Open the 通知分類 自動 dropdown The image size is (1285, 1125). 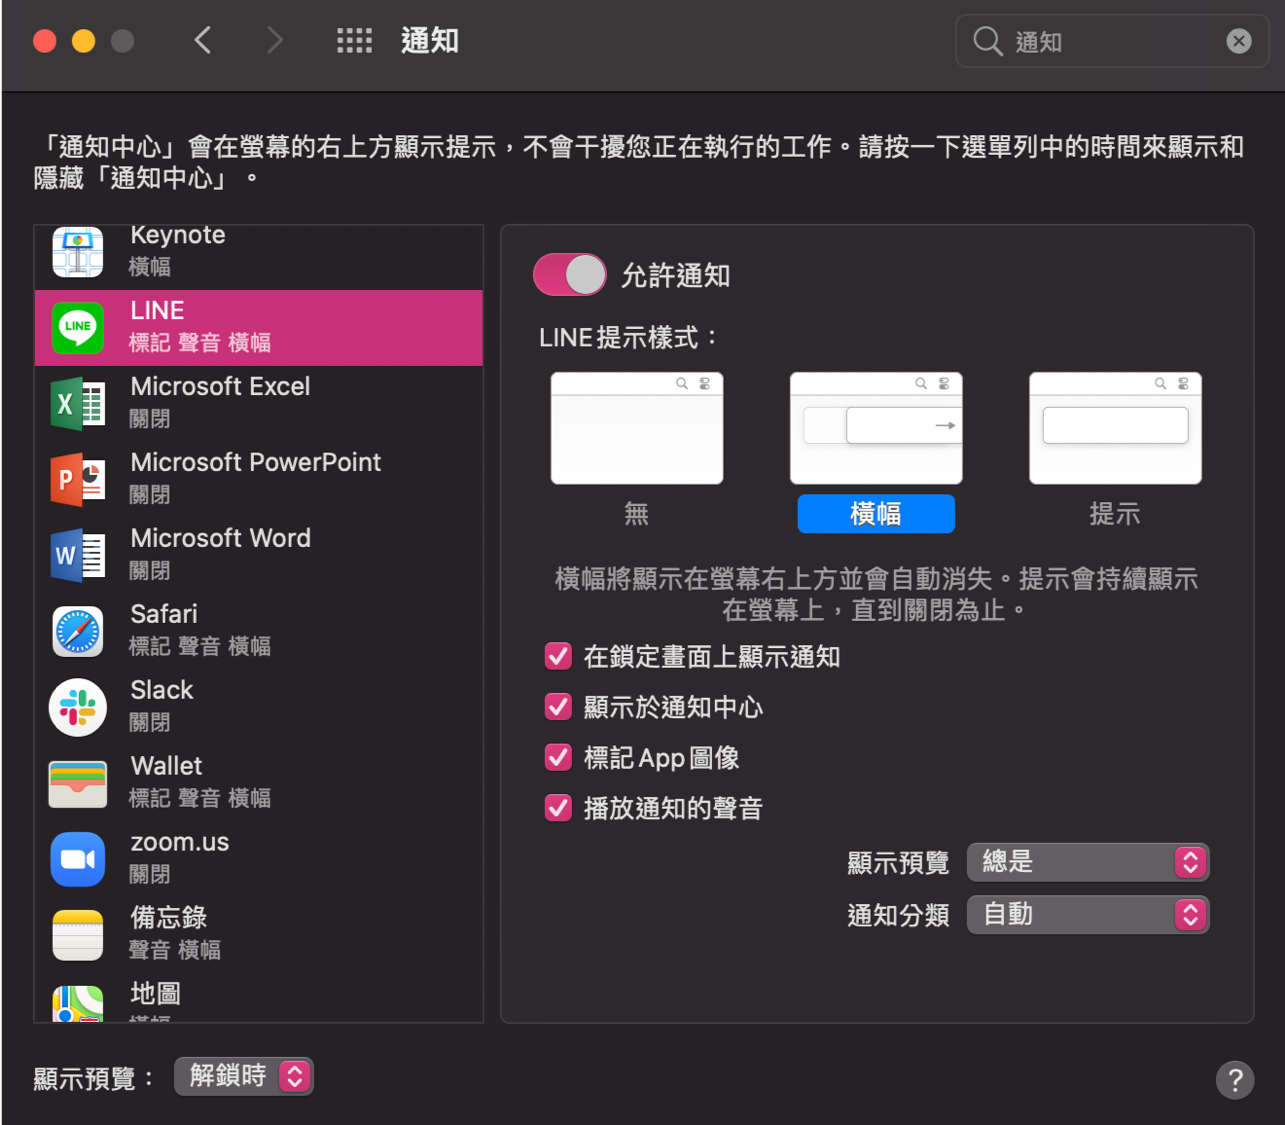click(1088, 914)
